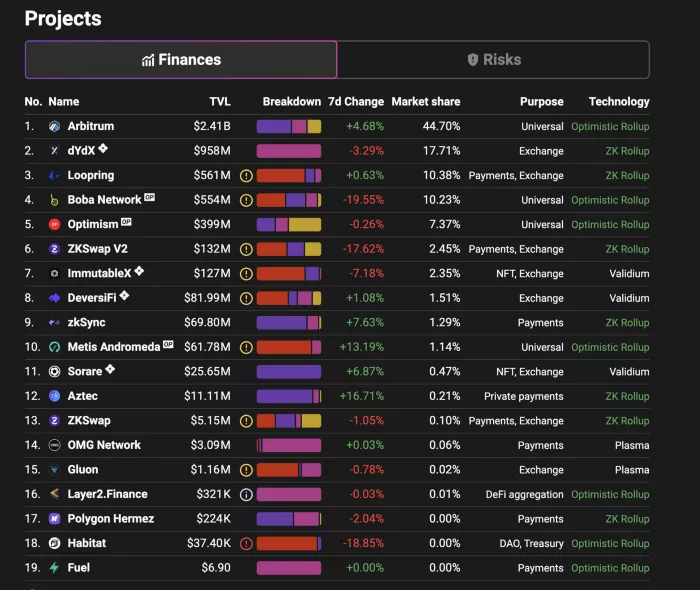Click the DeFi aggregation purpose text
700x590 pixels.
point(525,494)
